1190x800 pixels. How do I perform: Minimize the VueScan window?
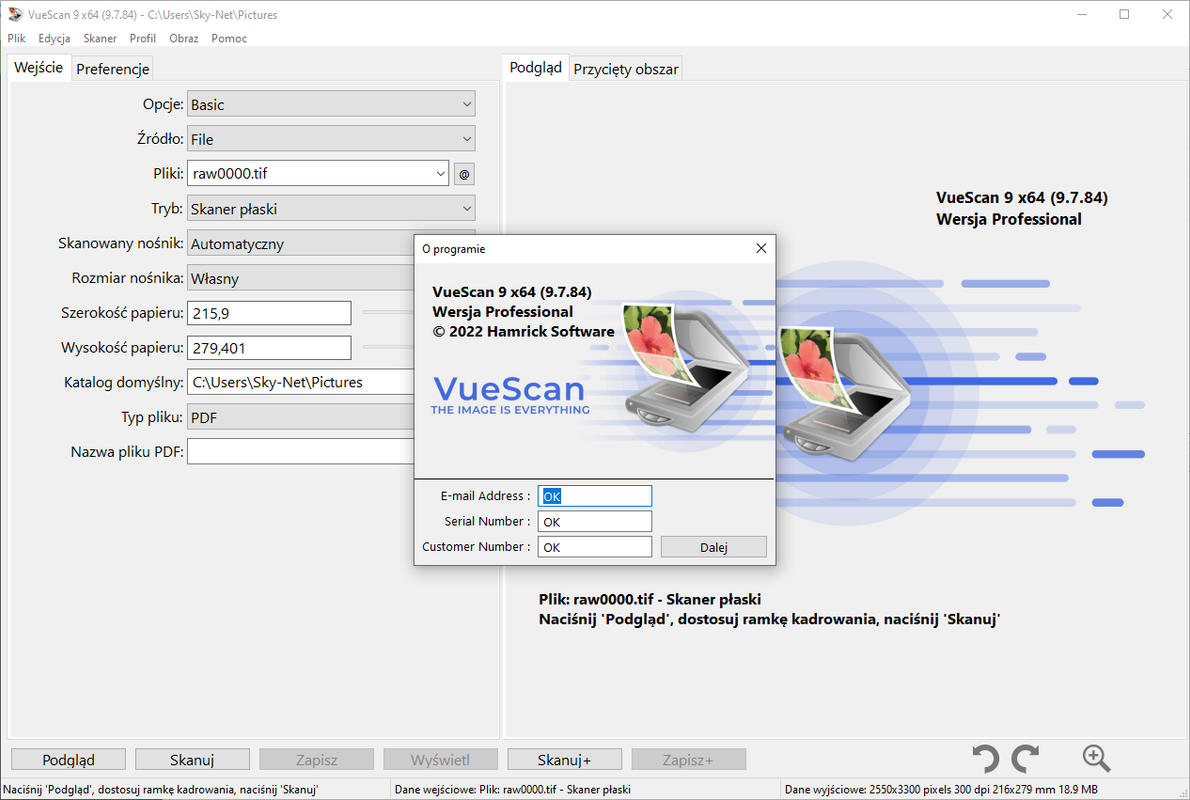pyautogui.click(x=1082, y=14)
